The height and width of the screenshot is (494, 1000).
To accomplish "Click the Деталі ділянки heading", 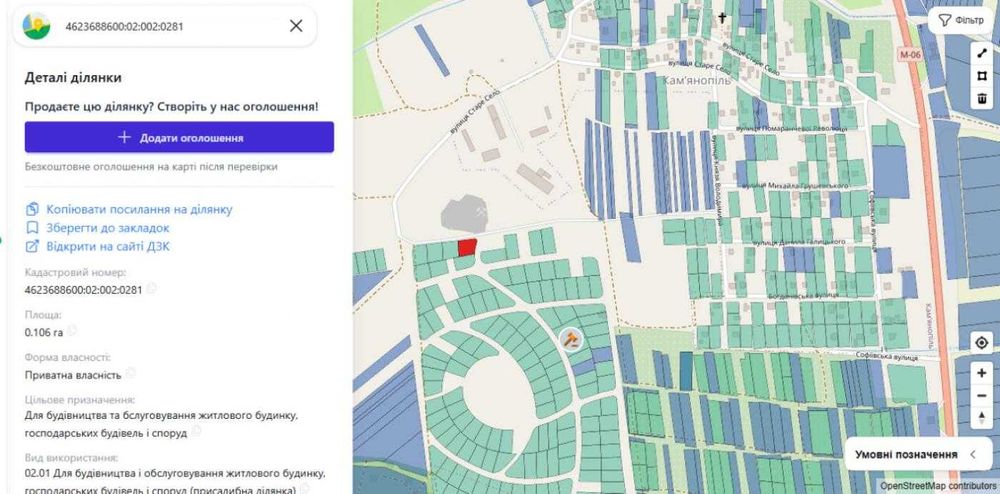I will (73, 78).
